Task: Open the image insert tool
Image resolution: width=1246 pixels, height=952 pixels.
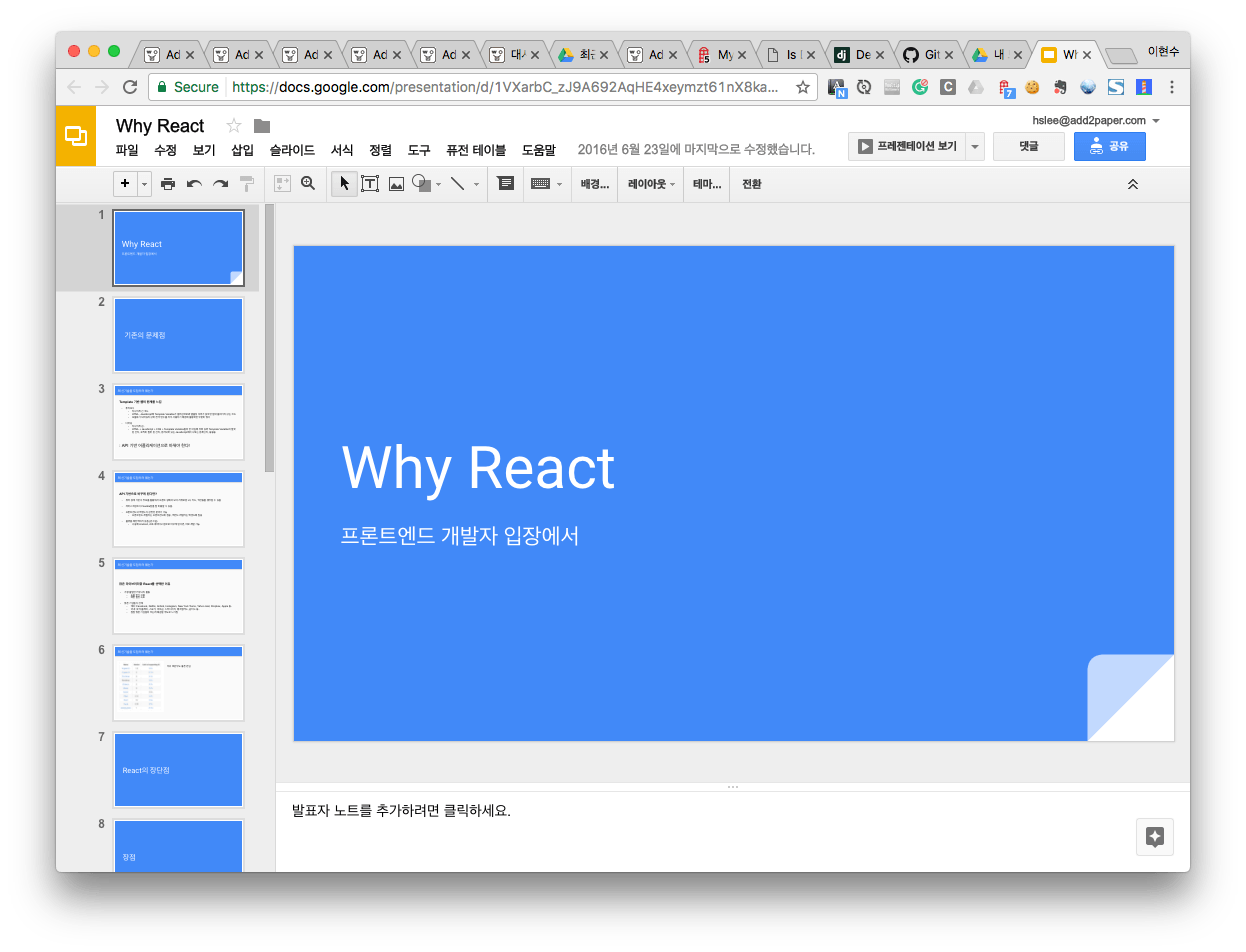Action: pos(396,183)
